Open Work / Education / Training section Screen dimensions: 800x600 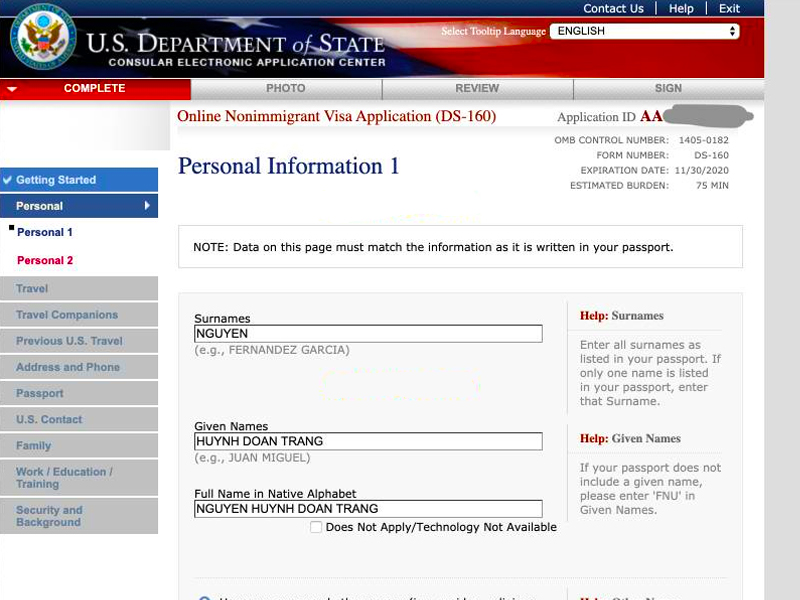pyautogui.click(x=79, y=478)
